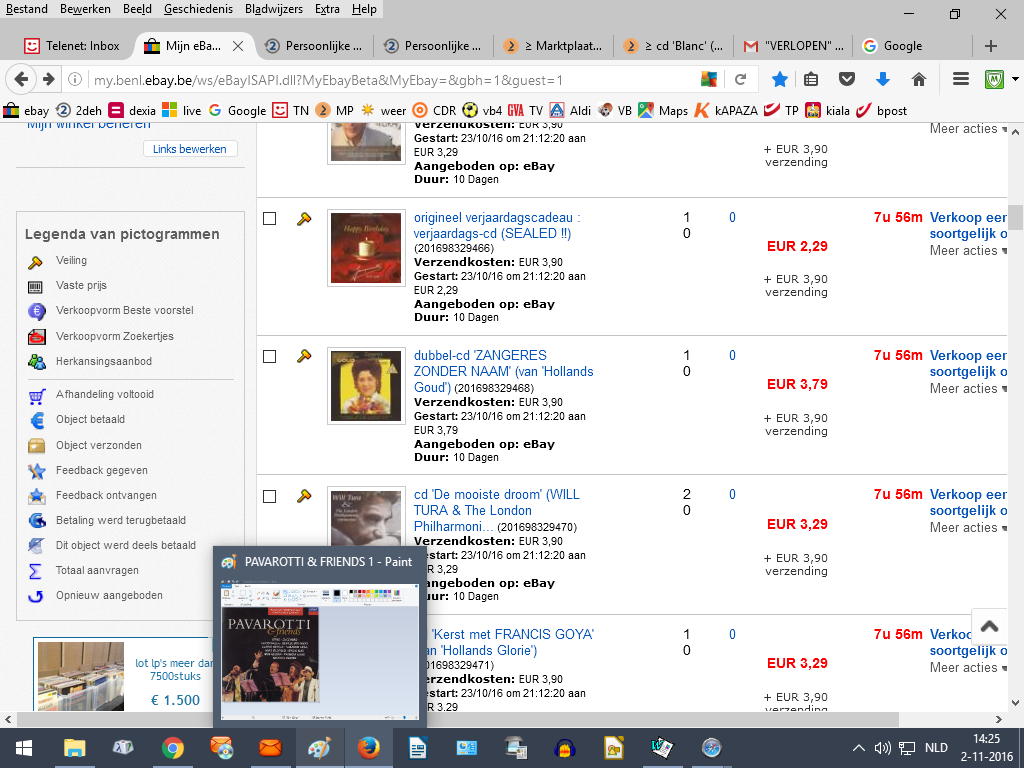Click the Links bewerken button
This screenshot has width=1026, height=768.
[x=190, y=149]
